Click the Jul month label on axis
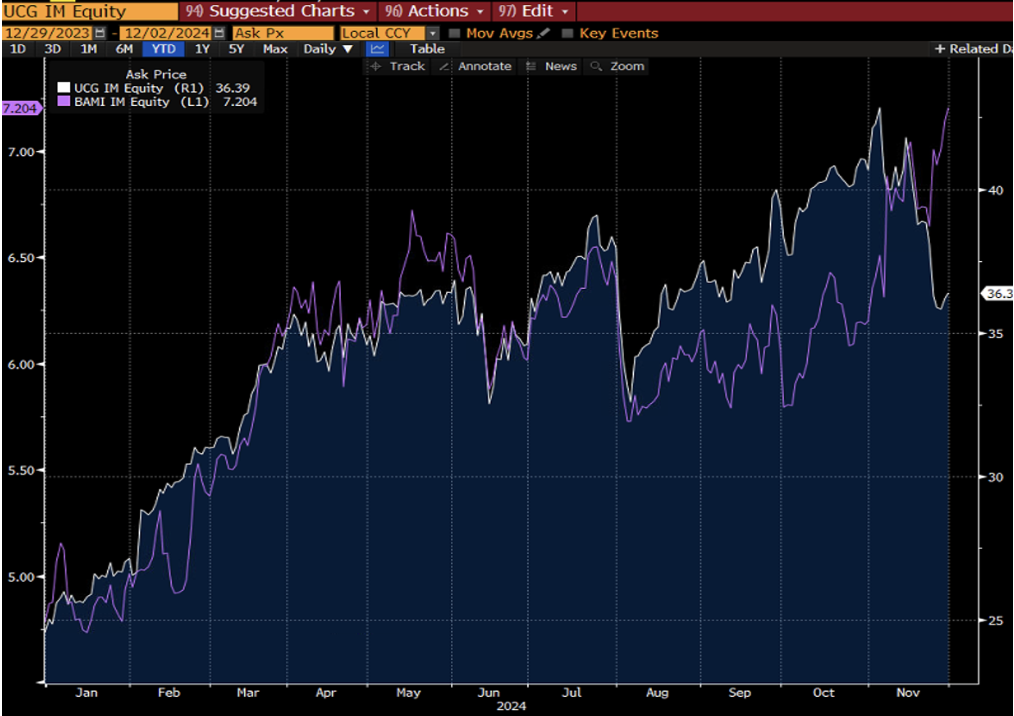The width and height of the screenshot is (1014, 716). click(571, 693)
